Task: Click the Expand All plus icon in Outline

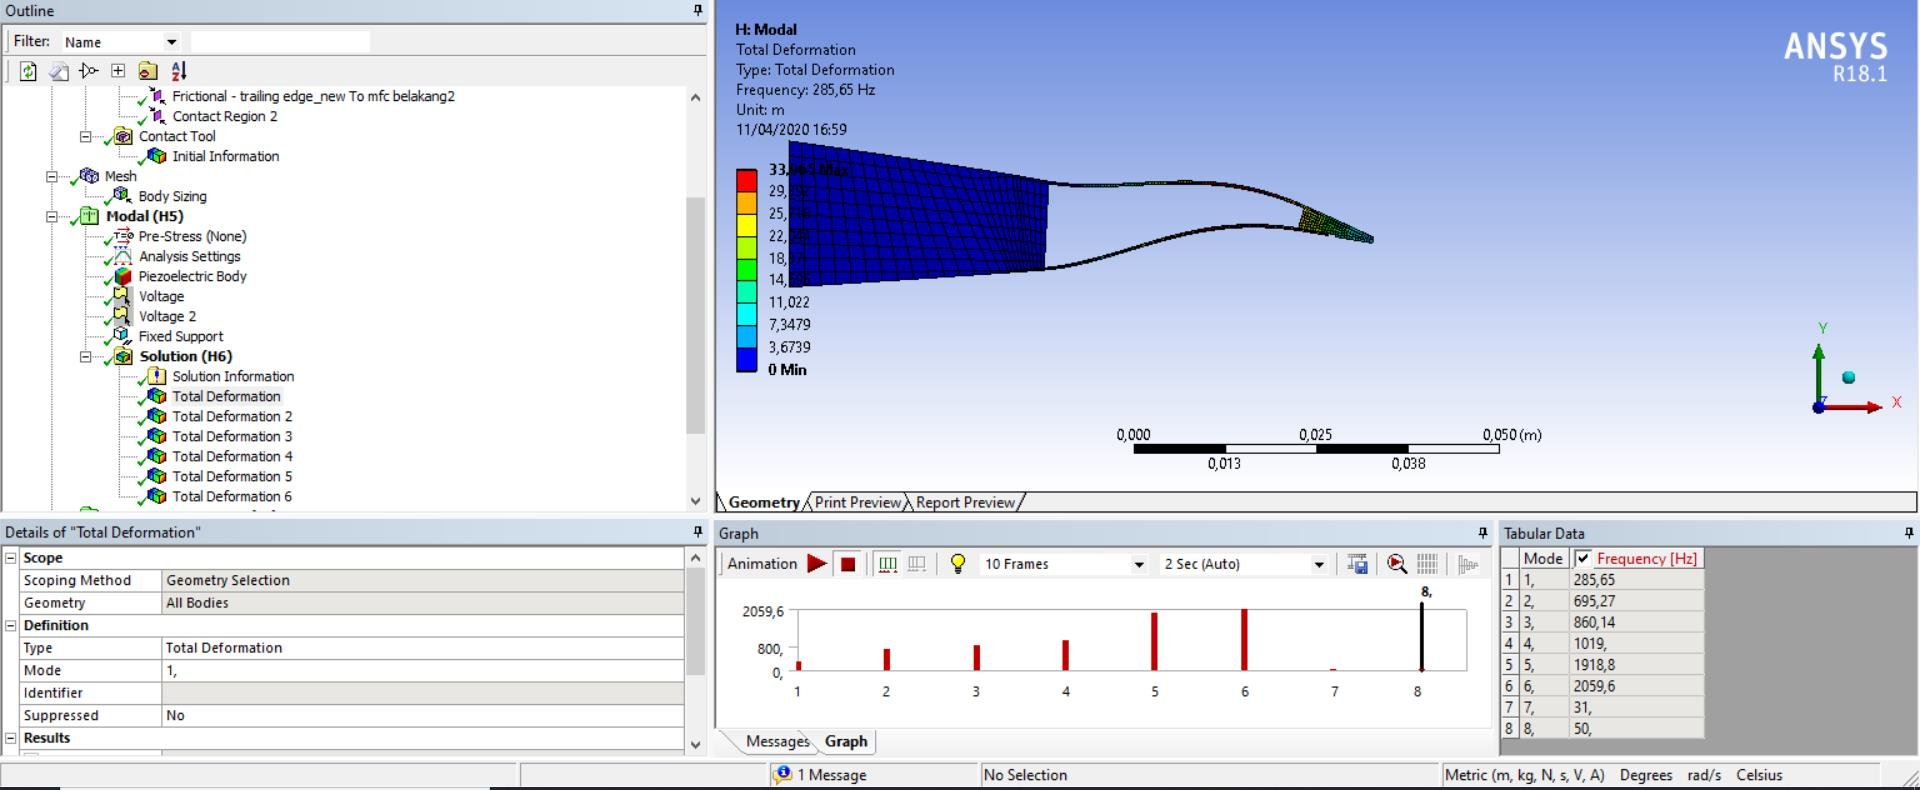Action: coord(118,71)
